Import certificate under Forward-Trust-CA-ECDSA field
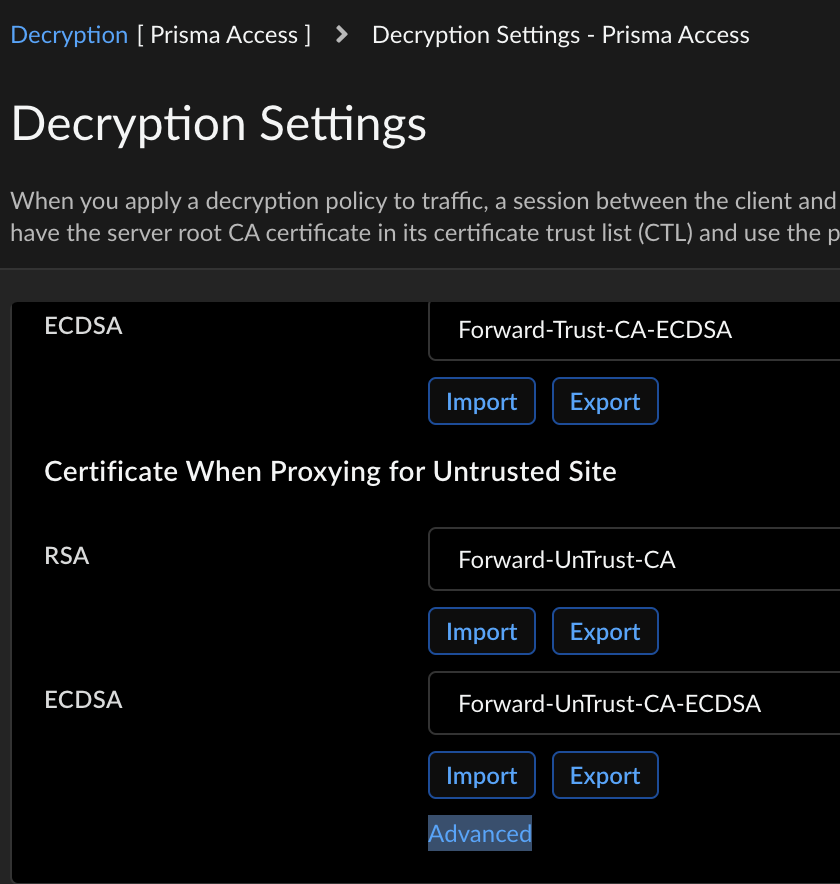This screenshot has height=884, width=840. pos(482,401)
